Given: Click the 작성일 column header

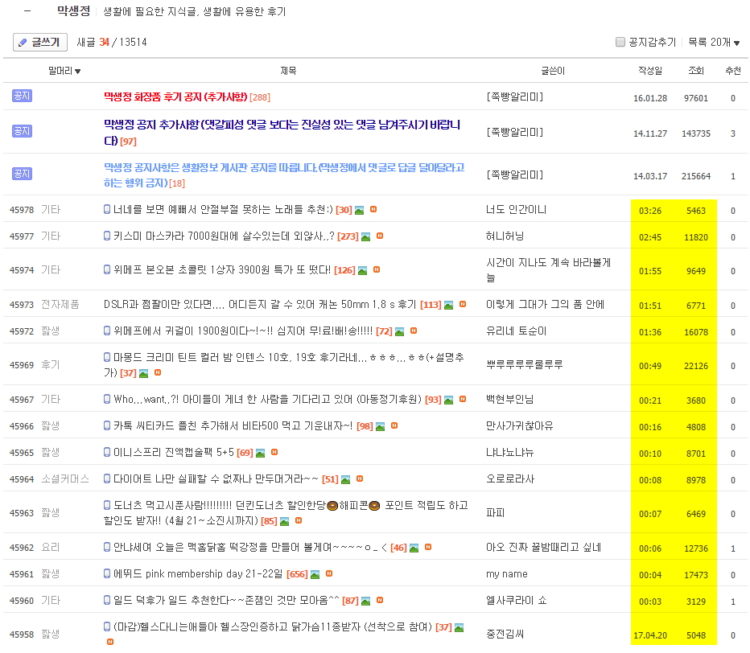Looking at the screenshot, I should coord(650,71).
